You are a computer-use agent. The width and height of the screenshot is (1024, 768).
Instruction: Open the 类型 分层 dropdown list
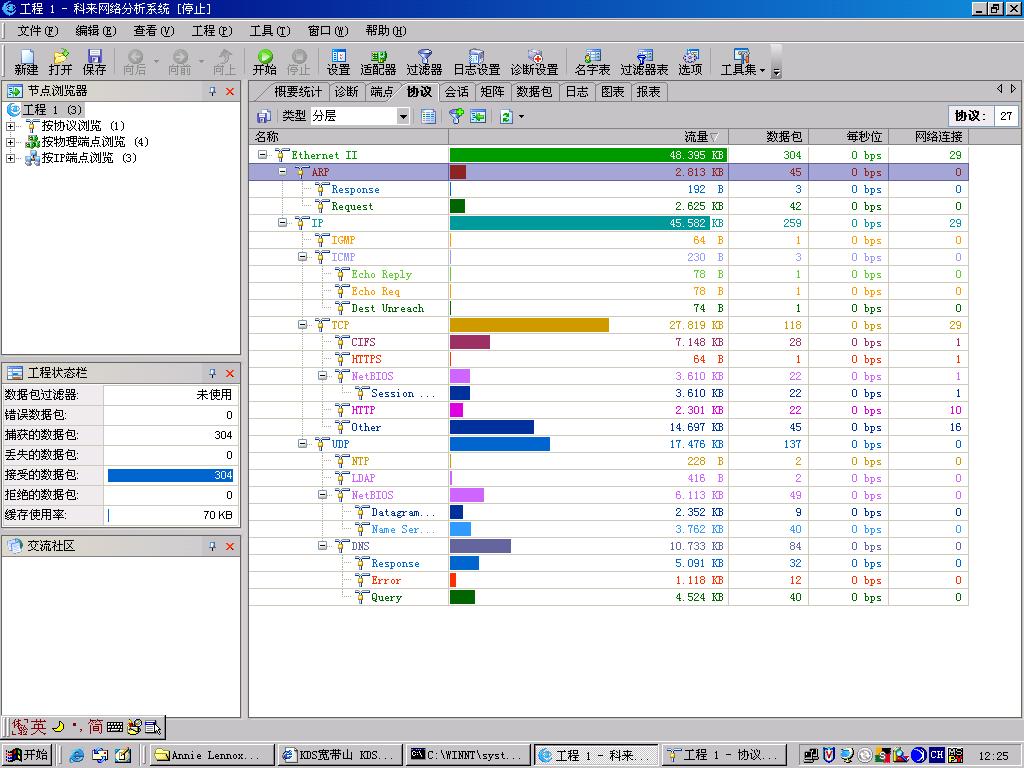click(403, 116)
